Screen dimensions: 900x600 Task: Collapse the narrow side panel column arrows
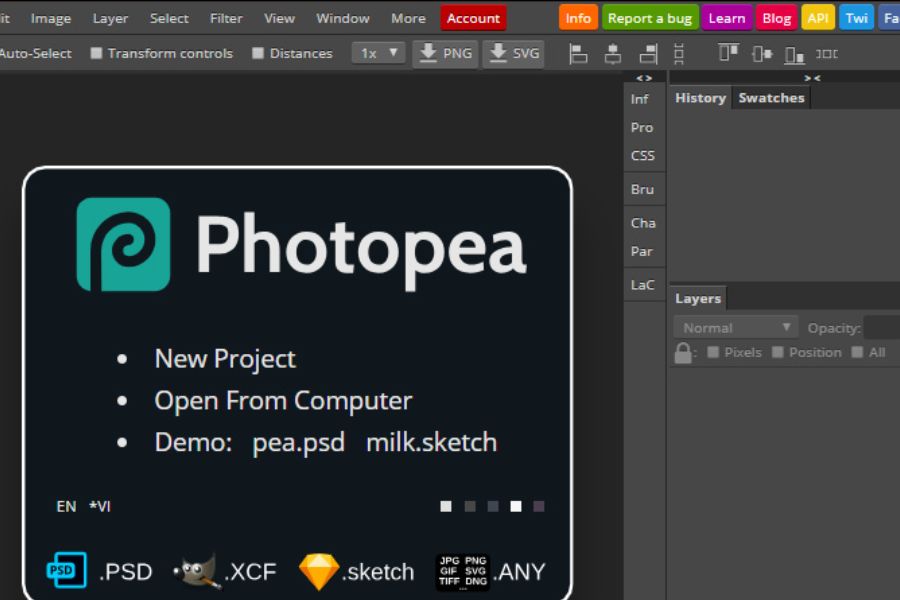pos(644,78)
